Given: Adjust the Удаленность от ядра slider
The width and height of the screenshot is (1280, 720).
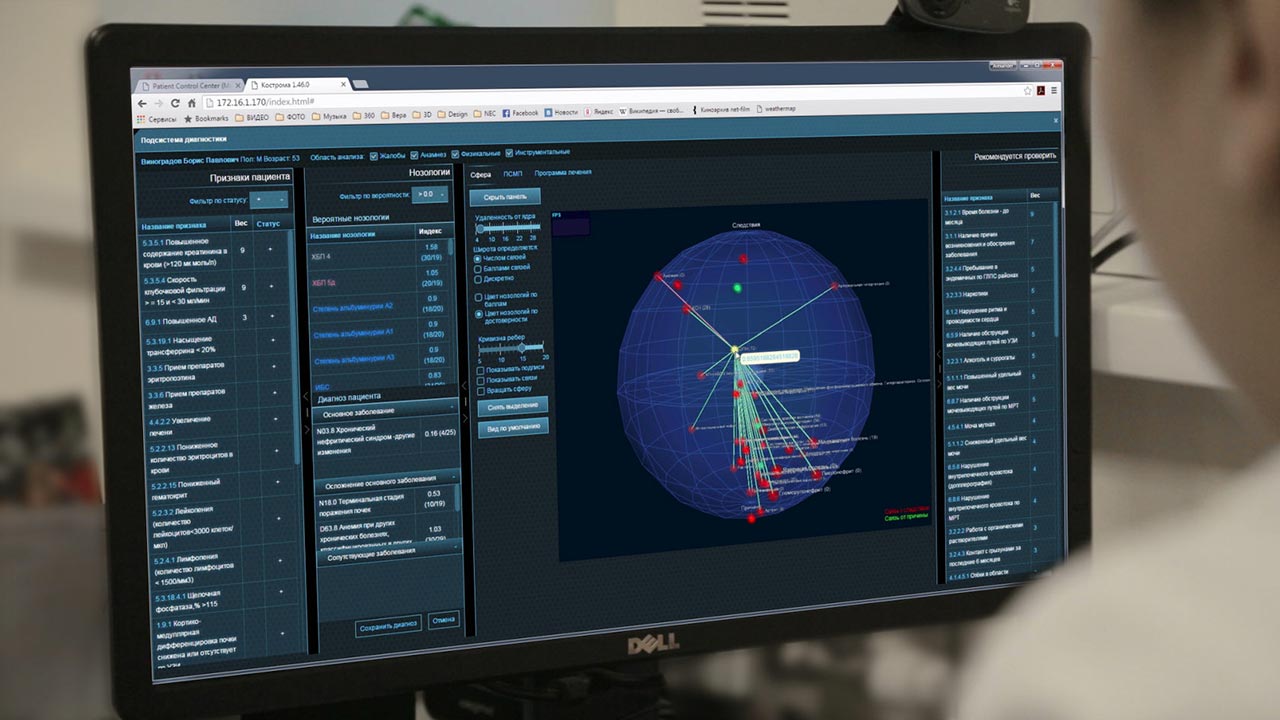Looking at the screenshot, I should pos(507,228).
